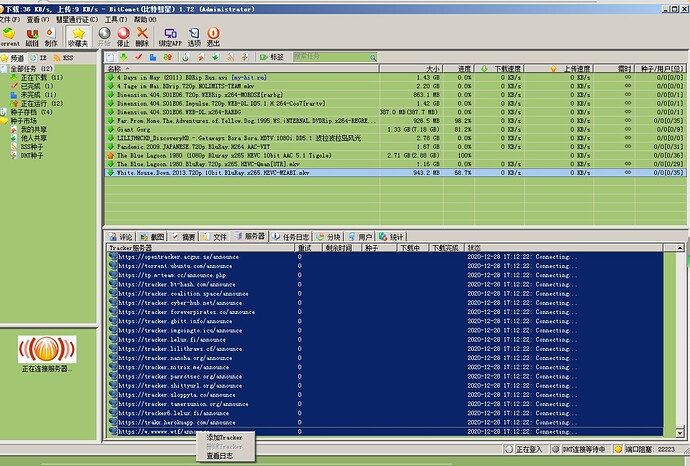Open the 彗星通行证 menu
Screen dimensions: 690x466
click(x=77, y=19)
